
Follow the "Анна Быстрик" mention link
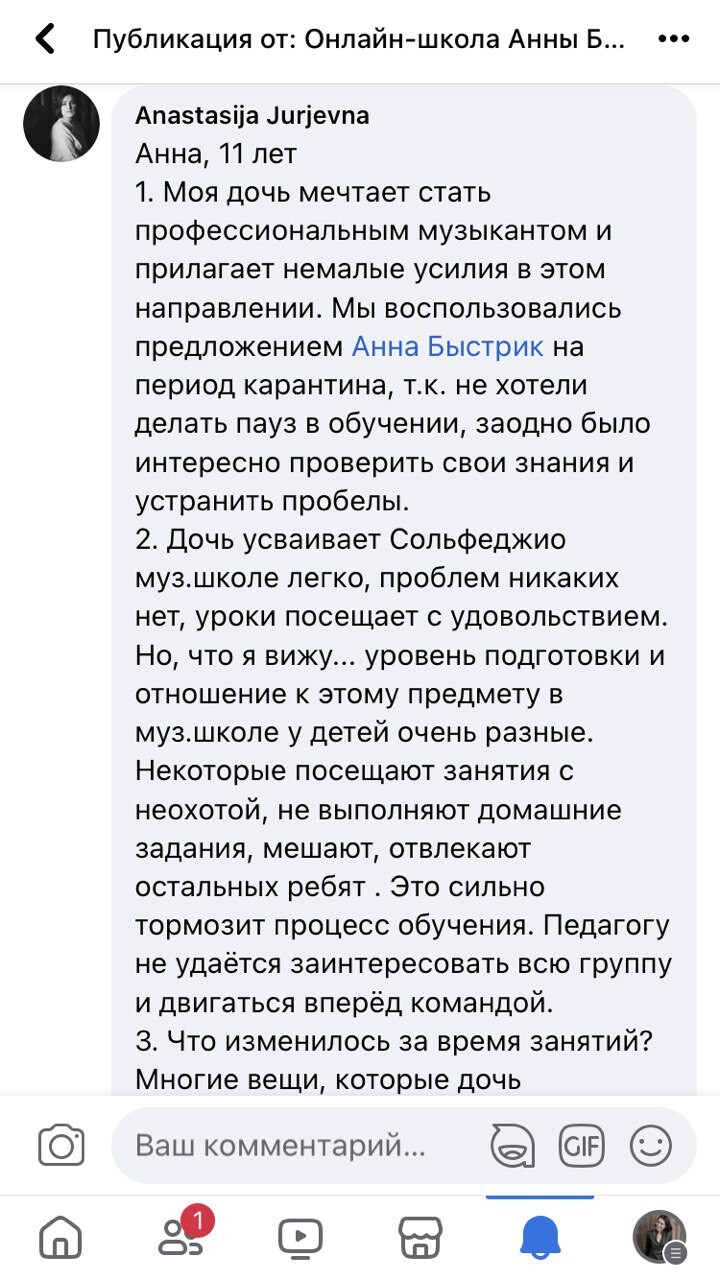coord(448,347)
